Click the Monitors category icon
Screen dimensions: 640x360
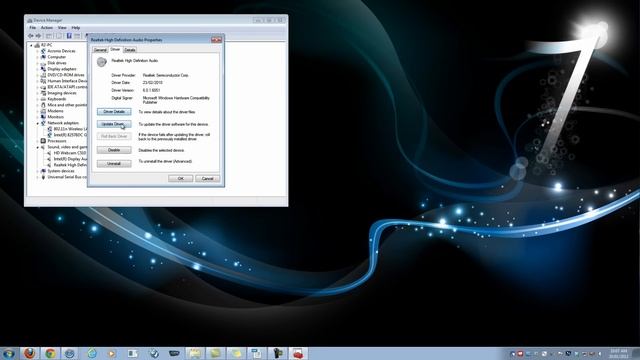43,117
